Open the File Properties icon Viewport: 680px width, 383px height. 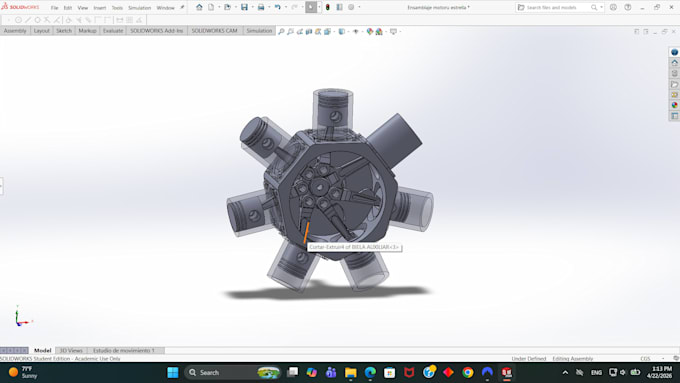point(340,7)
